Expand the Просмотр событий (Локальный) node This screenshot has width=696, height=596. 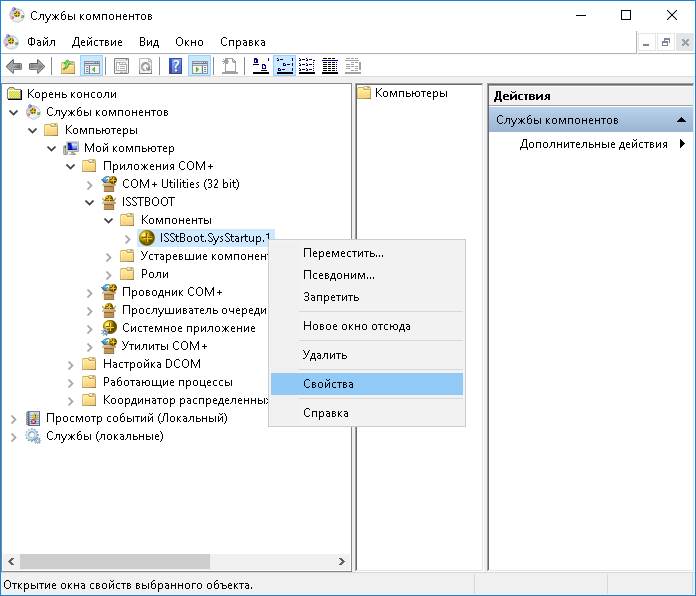pos(14,419)
